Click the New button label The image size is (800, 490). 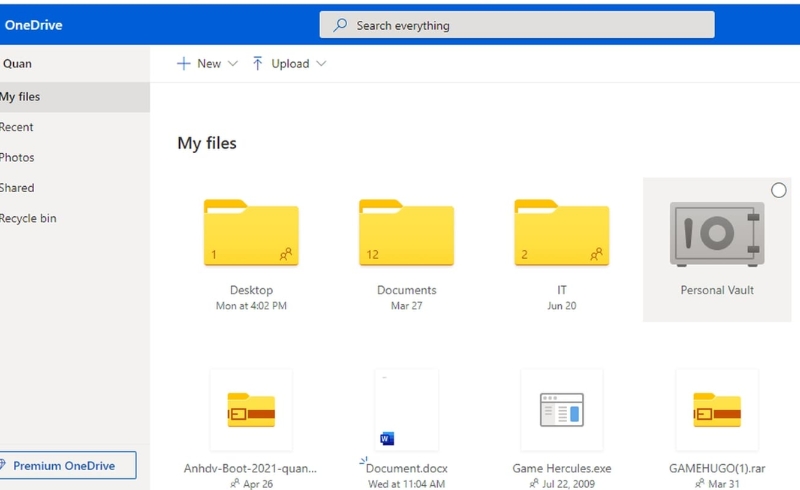[209, 63]
